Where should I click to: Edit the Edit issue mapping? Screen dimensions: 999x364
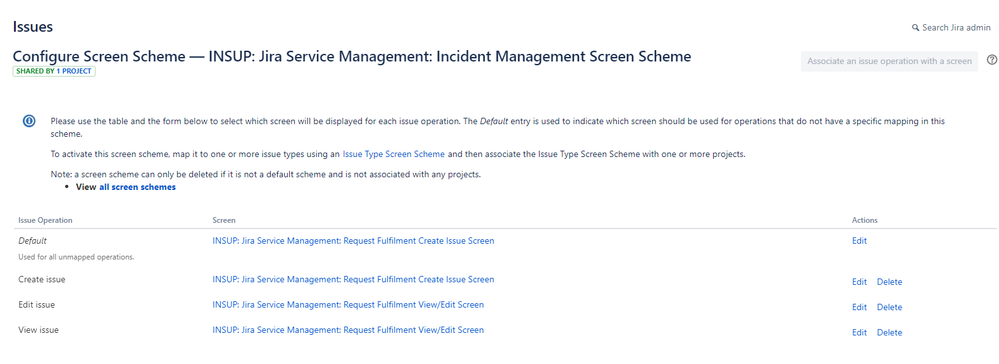pyautogui.click(x=859, y=307)
